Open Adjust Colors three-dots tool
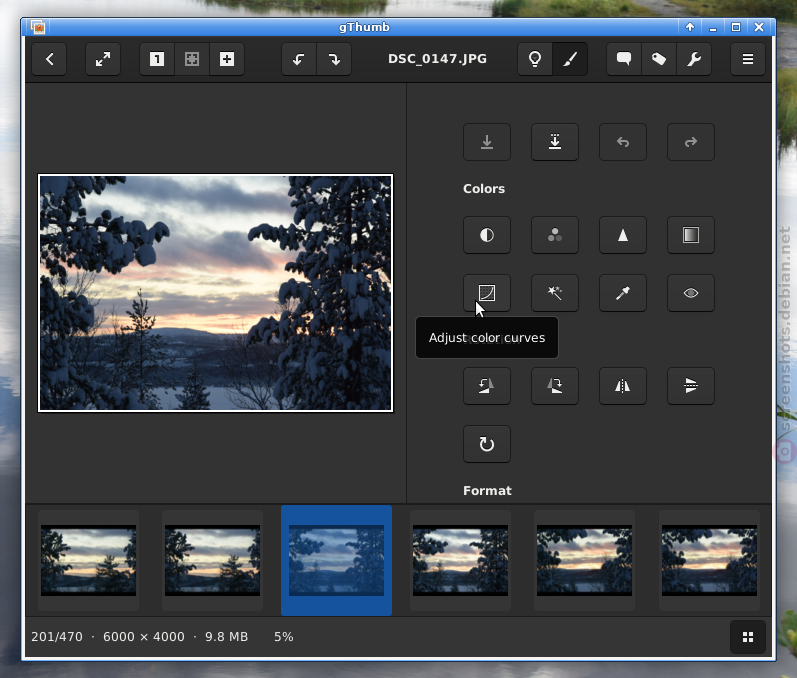This screenshot has height=678, width=797. (x=555, y=235)
